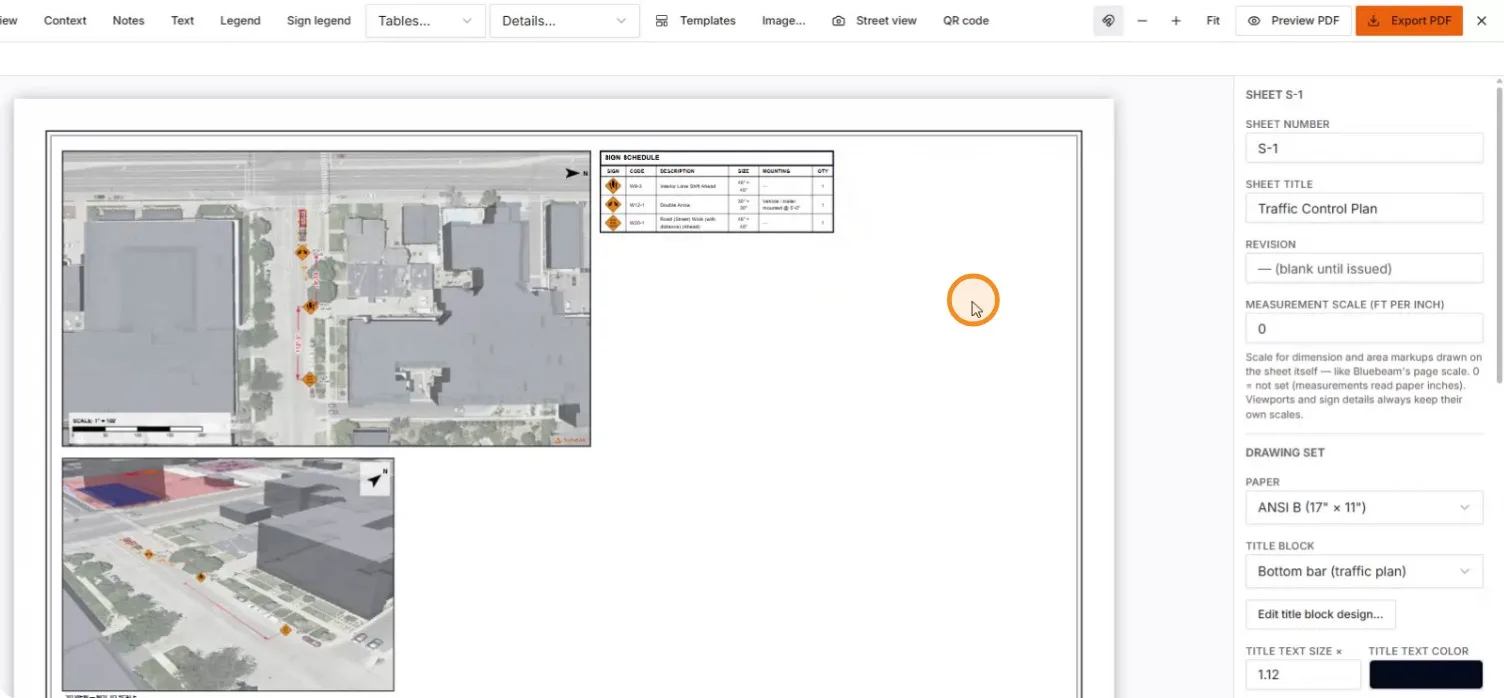Add a Context element from the toolbar

coord(65,20)
